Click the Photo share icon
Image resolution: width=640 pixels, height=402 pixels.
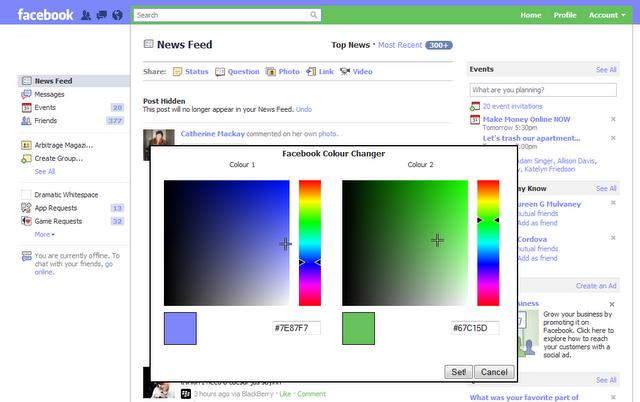(271, 72)
